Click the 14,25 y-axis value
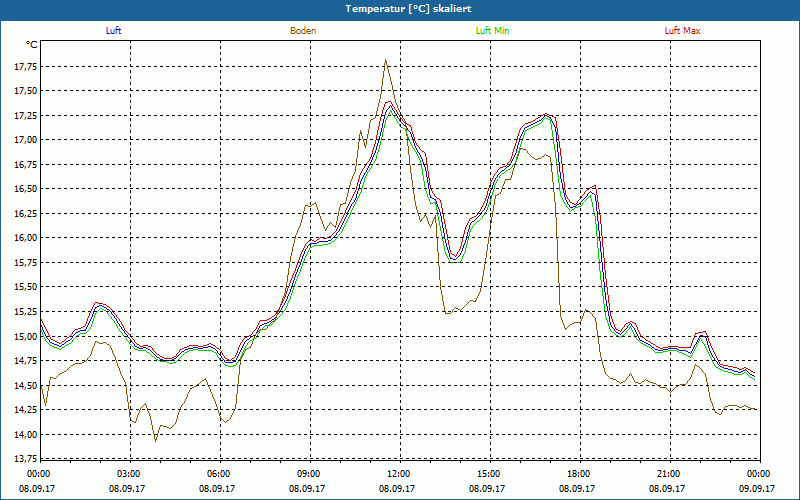Screen dimensions: 800x500 pos(26,410)
